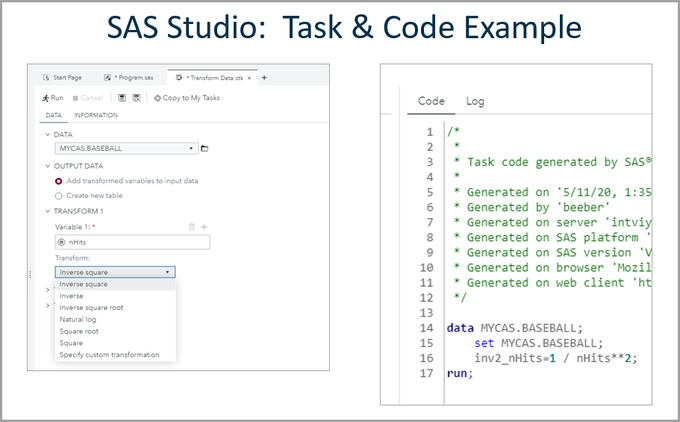Run the task

pos(52,98)
